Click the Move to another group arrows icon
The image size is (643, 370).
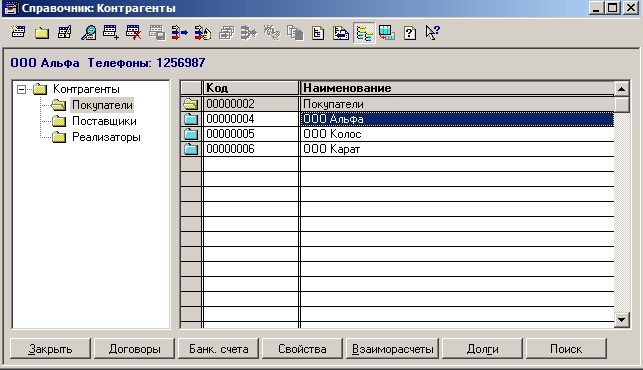(180, 32)
